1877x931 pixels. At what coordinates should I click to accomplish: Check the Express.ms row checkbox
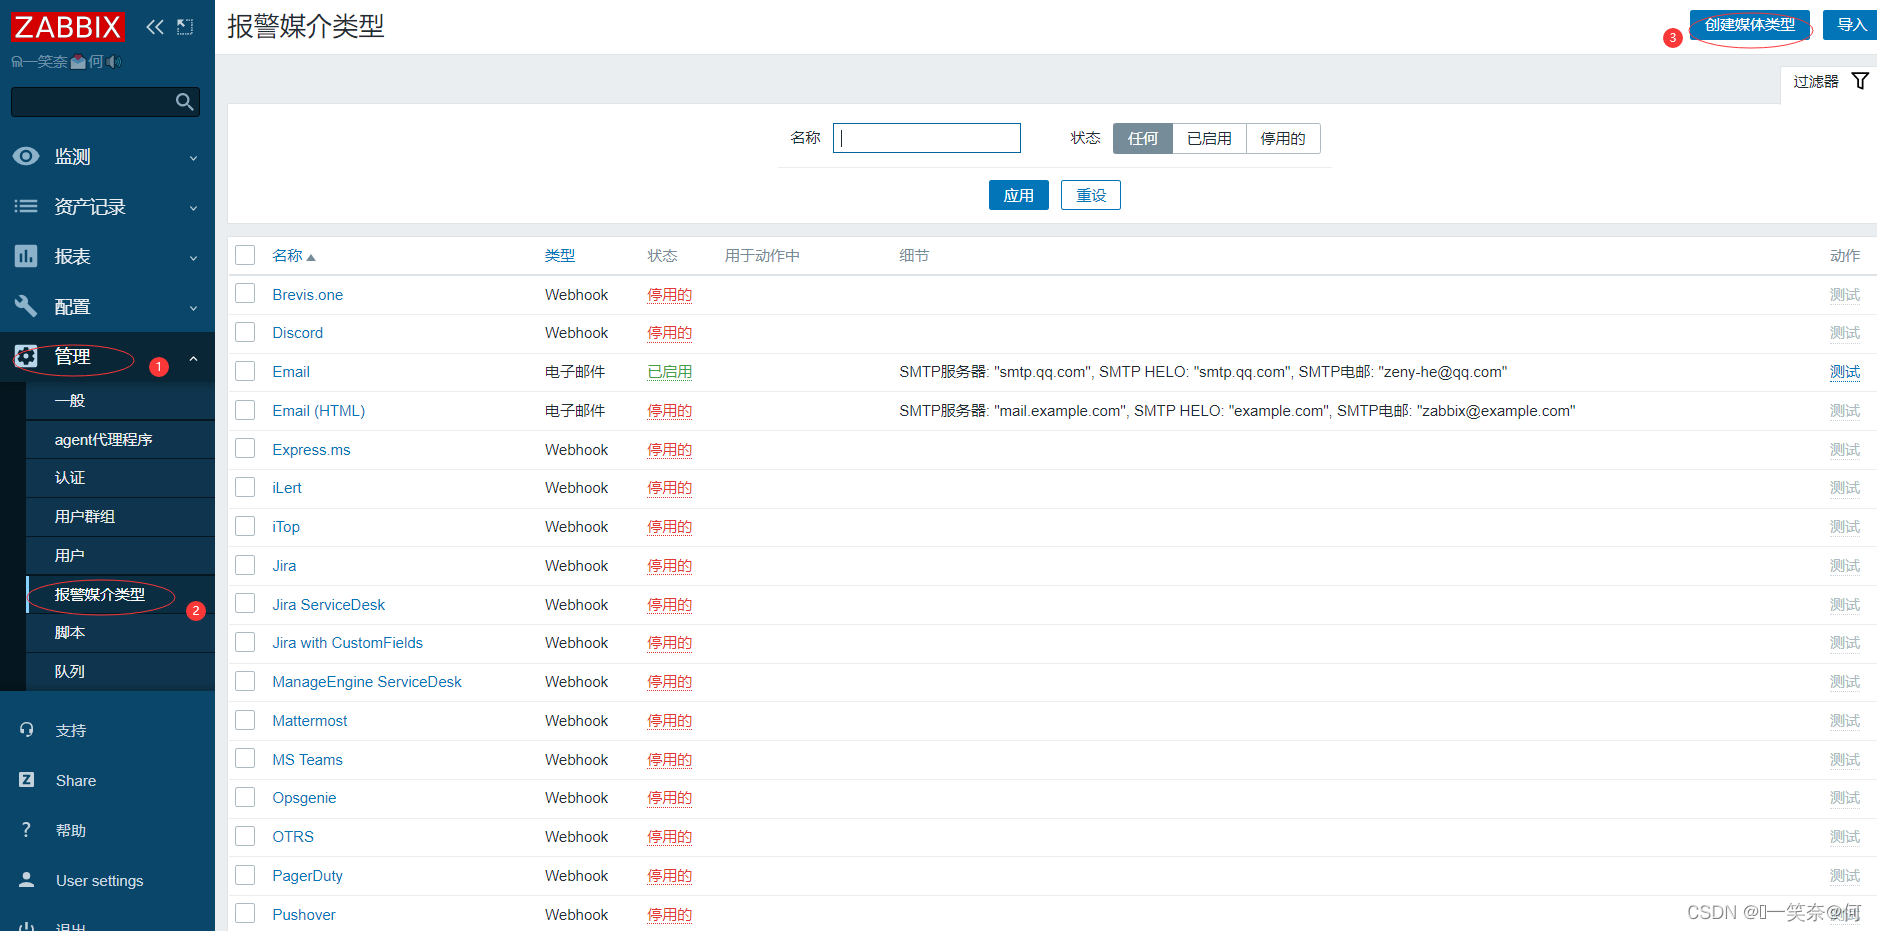tap(245, 448)
